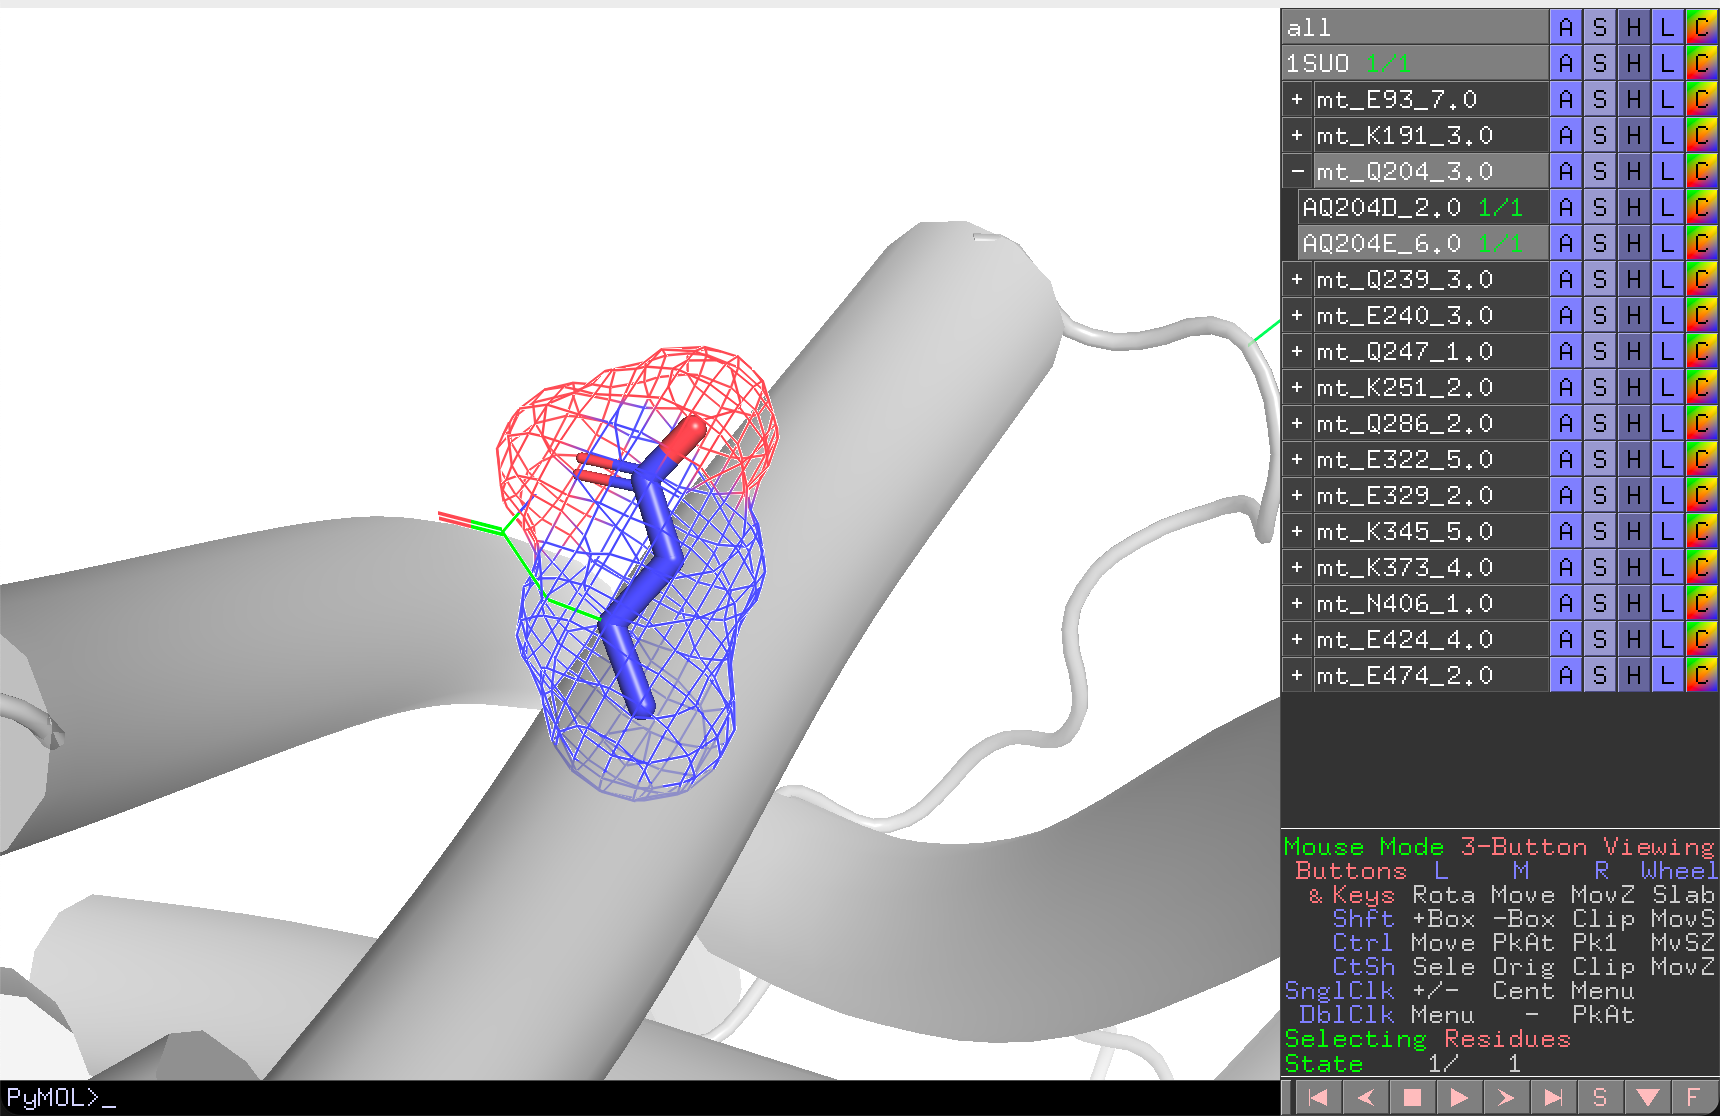The image size is (1720, 1116).
Task: Open the Hide menu for mt_K191_3.0
Action: (1633, 135)
